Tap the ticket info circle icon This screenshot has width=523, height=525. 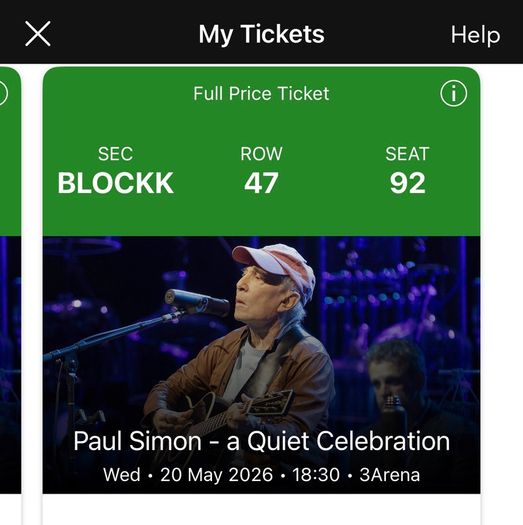pyautogui.click(x=453, y=93)
